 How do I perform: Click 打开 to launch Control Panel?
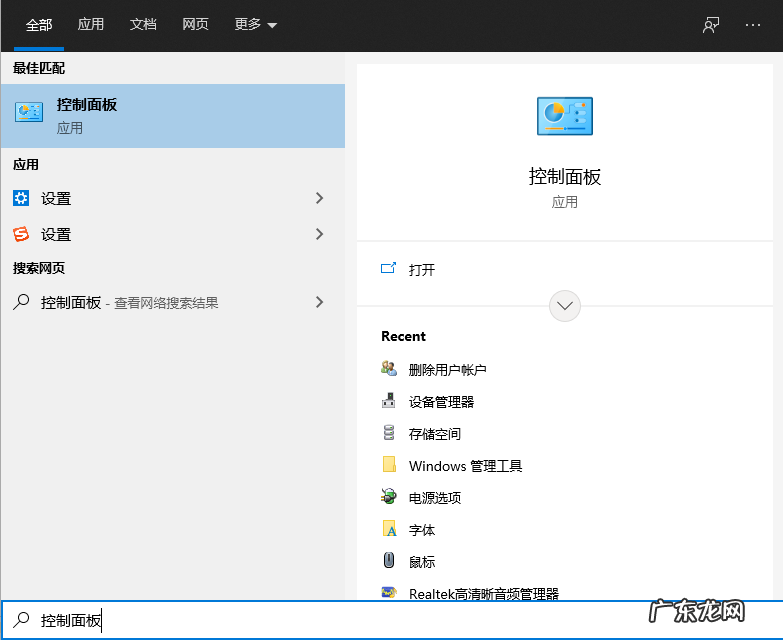pyautogui.click(x=422, y=270)
